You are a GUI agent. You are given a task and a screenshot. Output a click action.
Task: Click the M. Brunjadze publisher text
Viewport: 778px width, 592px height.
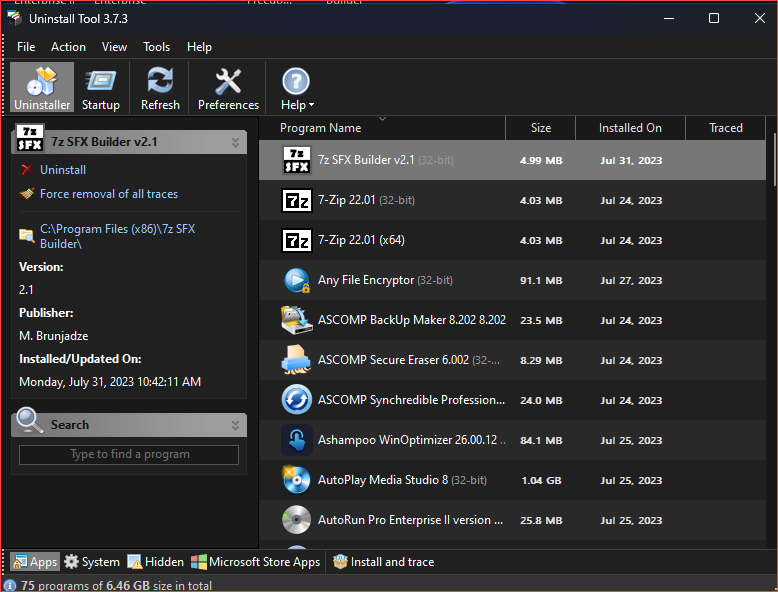point(54,336)
